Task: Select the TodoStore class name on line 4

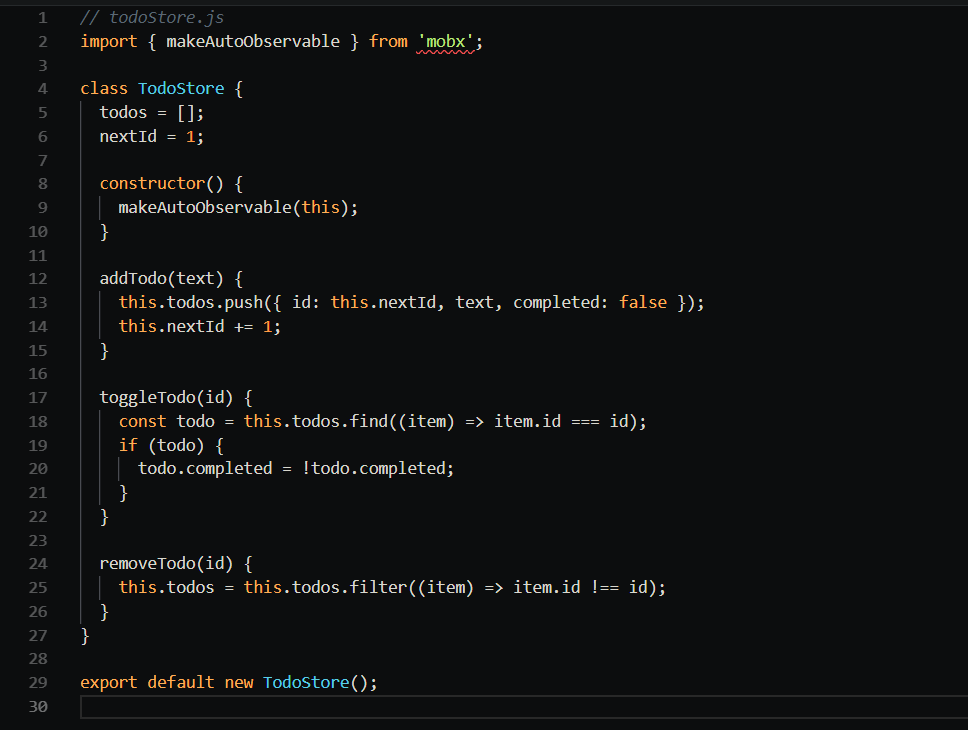Action: pos(181,88)
